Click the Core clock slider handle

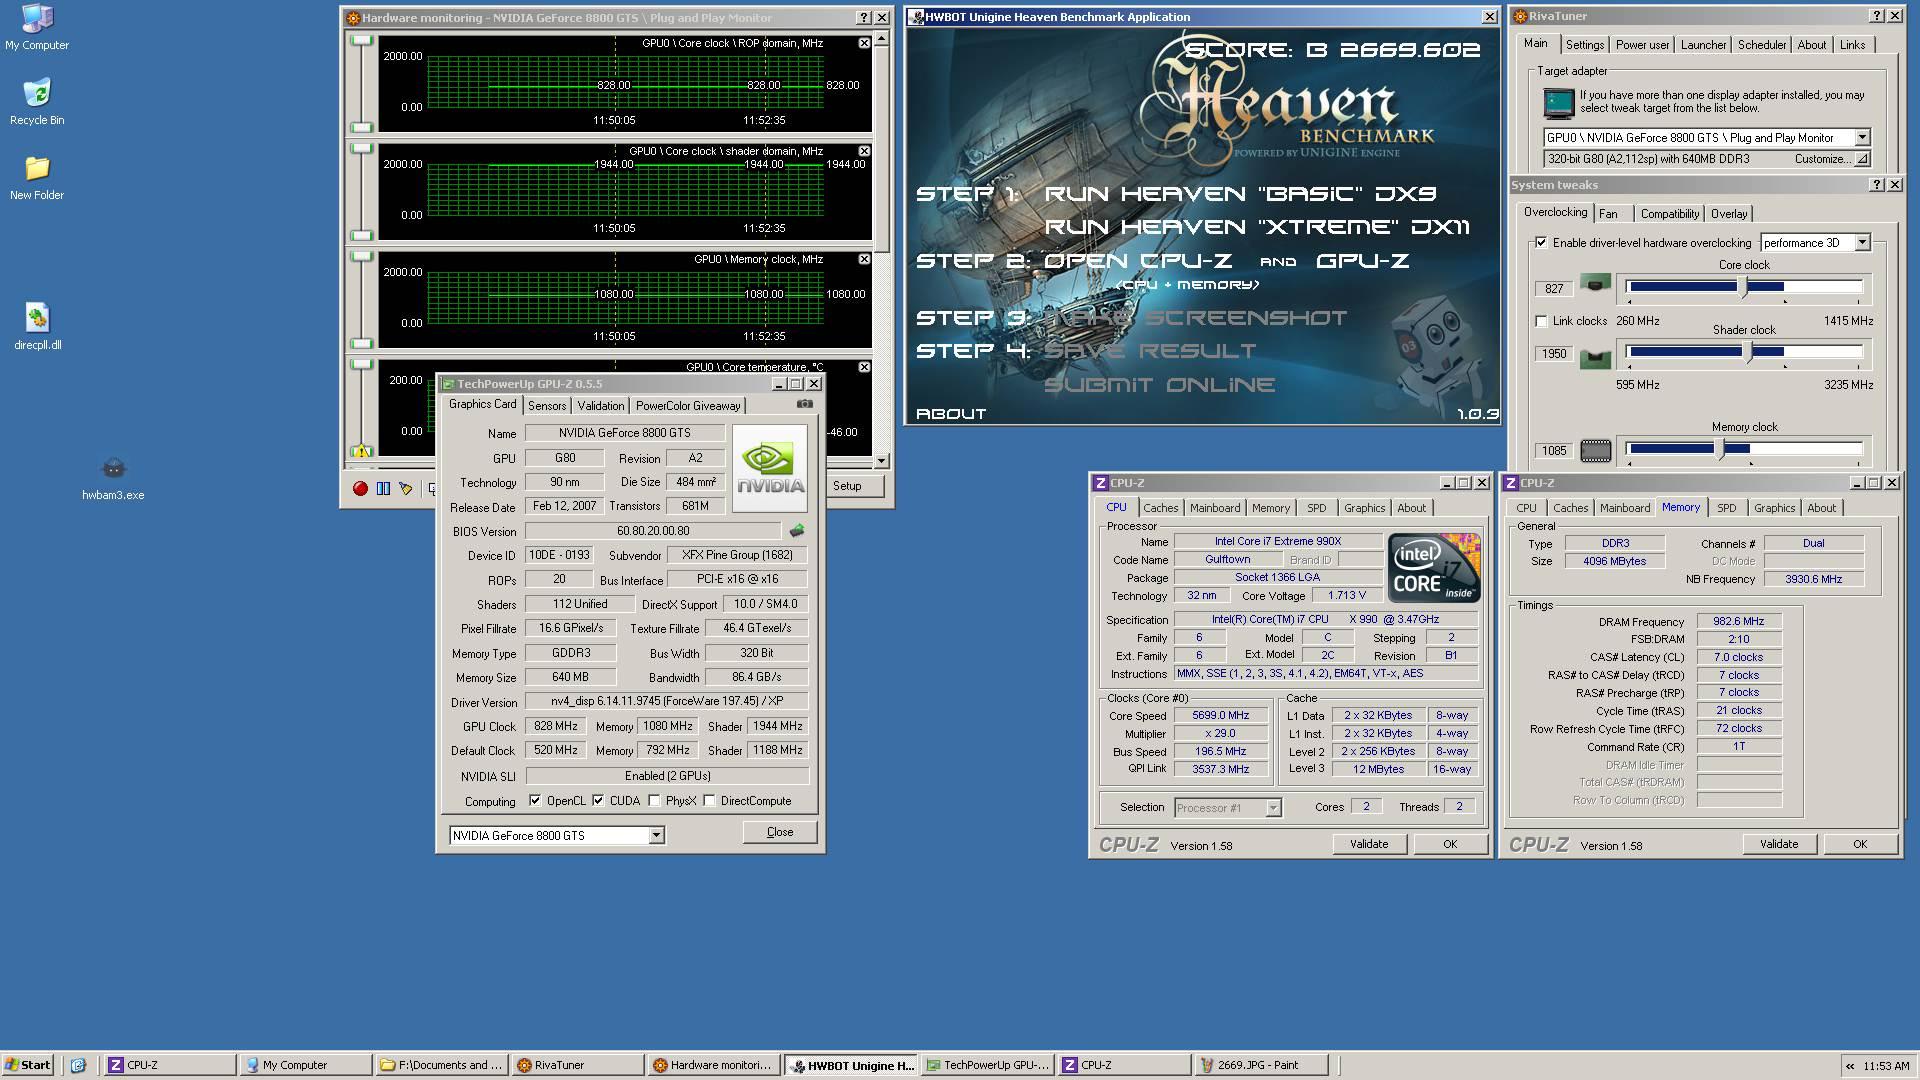tap(1743, 287)
